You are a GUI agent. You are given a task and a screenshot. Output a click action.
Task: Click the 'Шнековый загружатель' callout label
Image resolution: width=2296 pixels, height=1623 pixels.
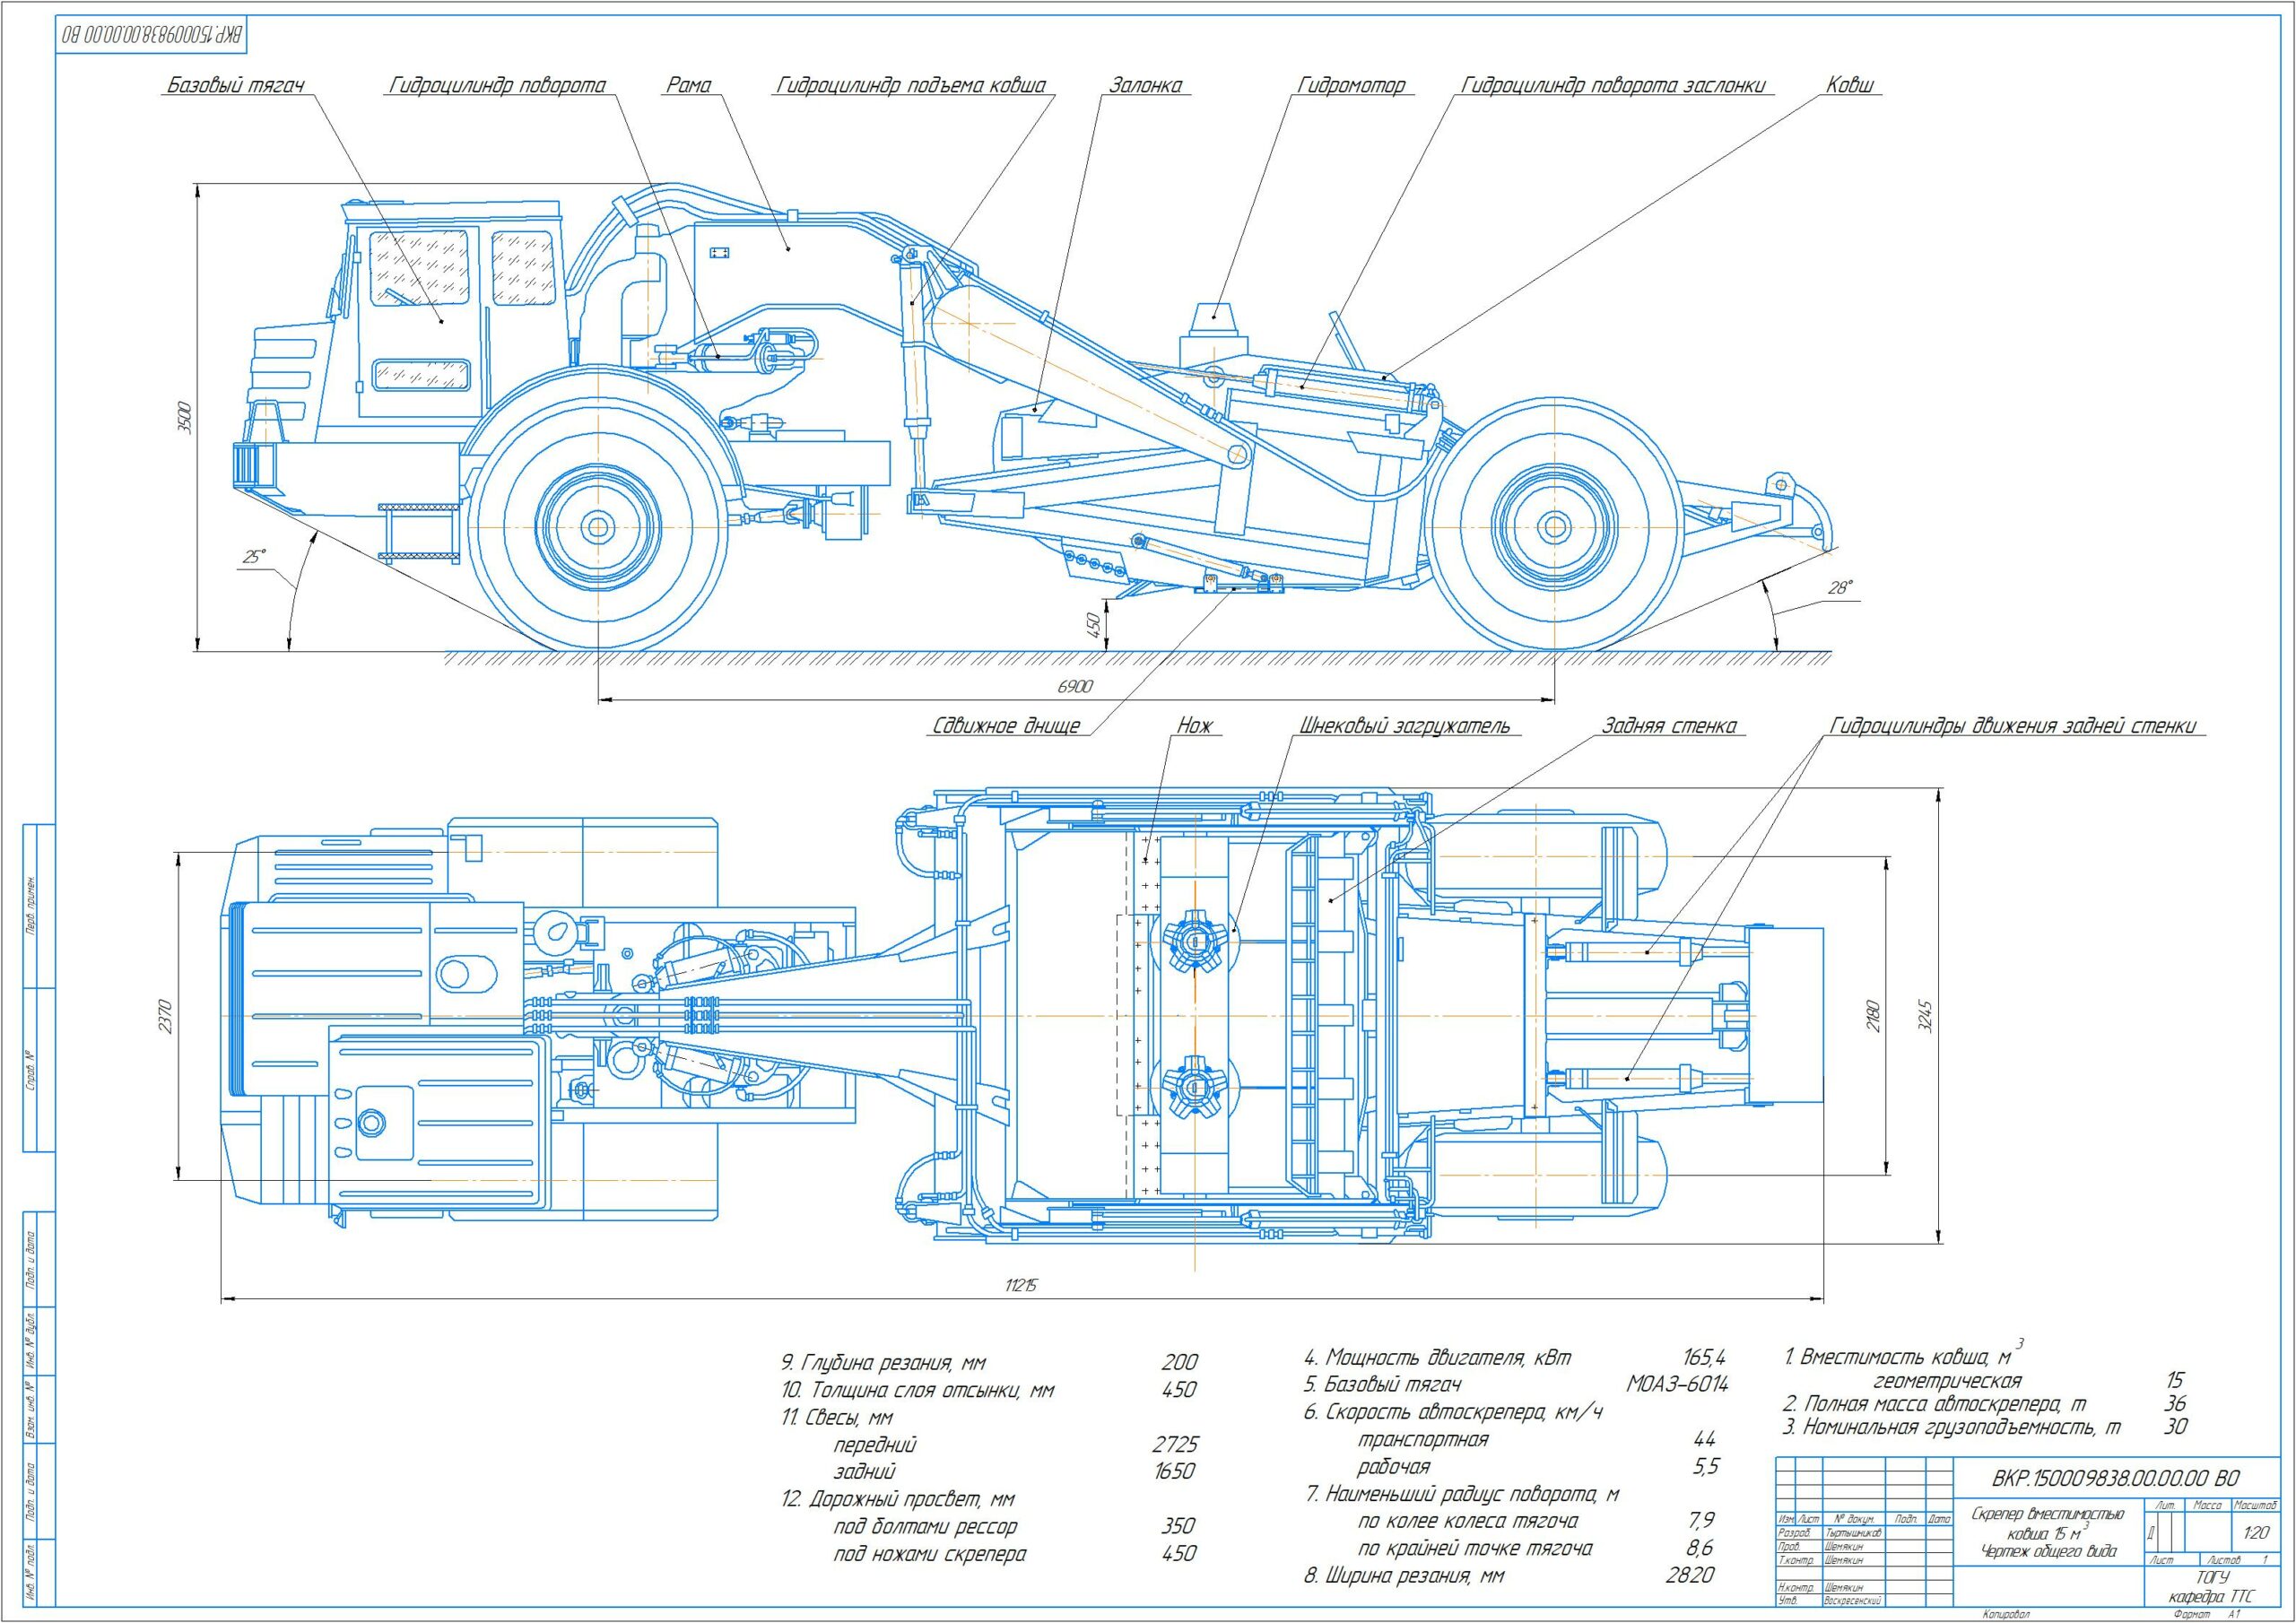pos(1405,726)
